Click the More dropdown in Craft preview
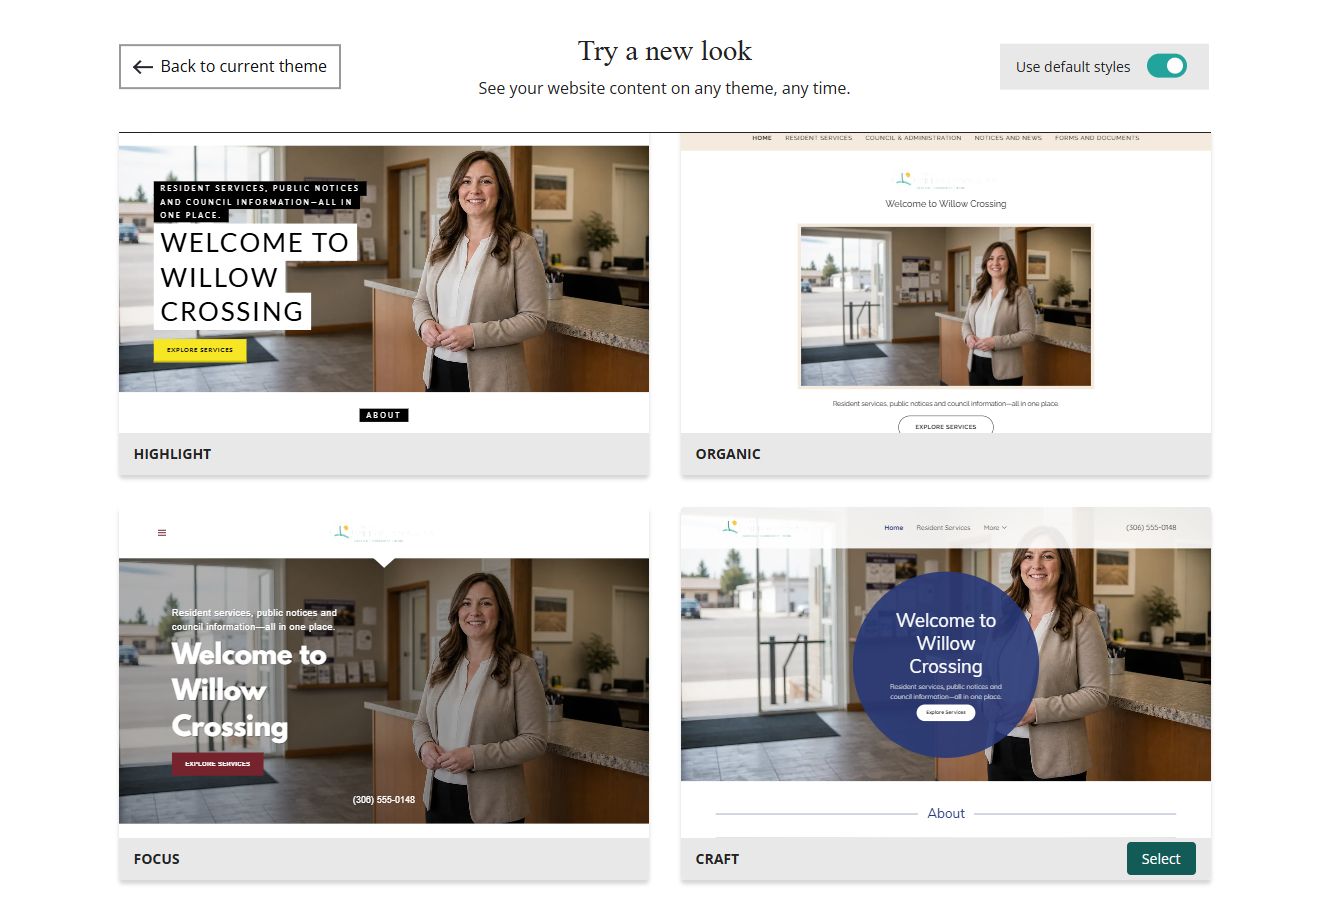This screenshot has width=1329, height=912. (x=995, y=527)
